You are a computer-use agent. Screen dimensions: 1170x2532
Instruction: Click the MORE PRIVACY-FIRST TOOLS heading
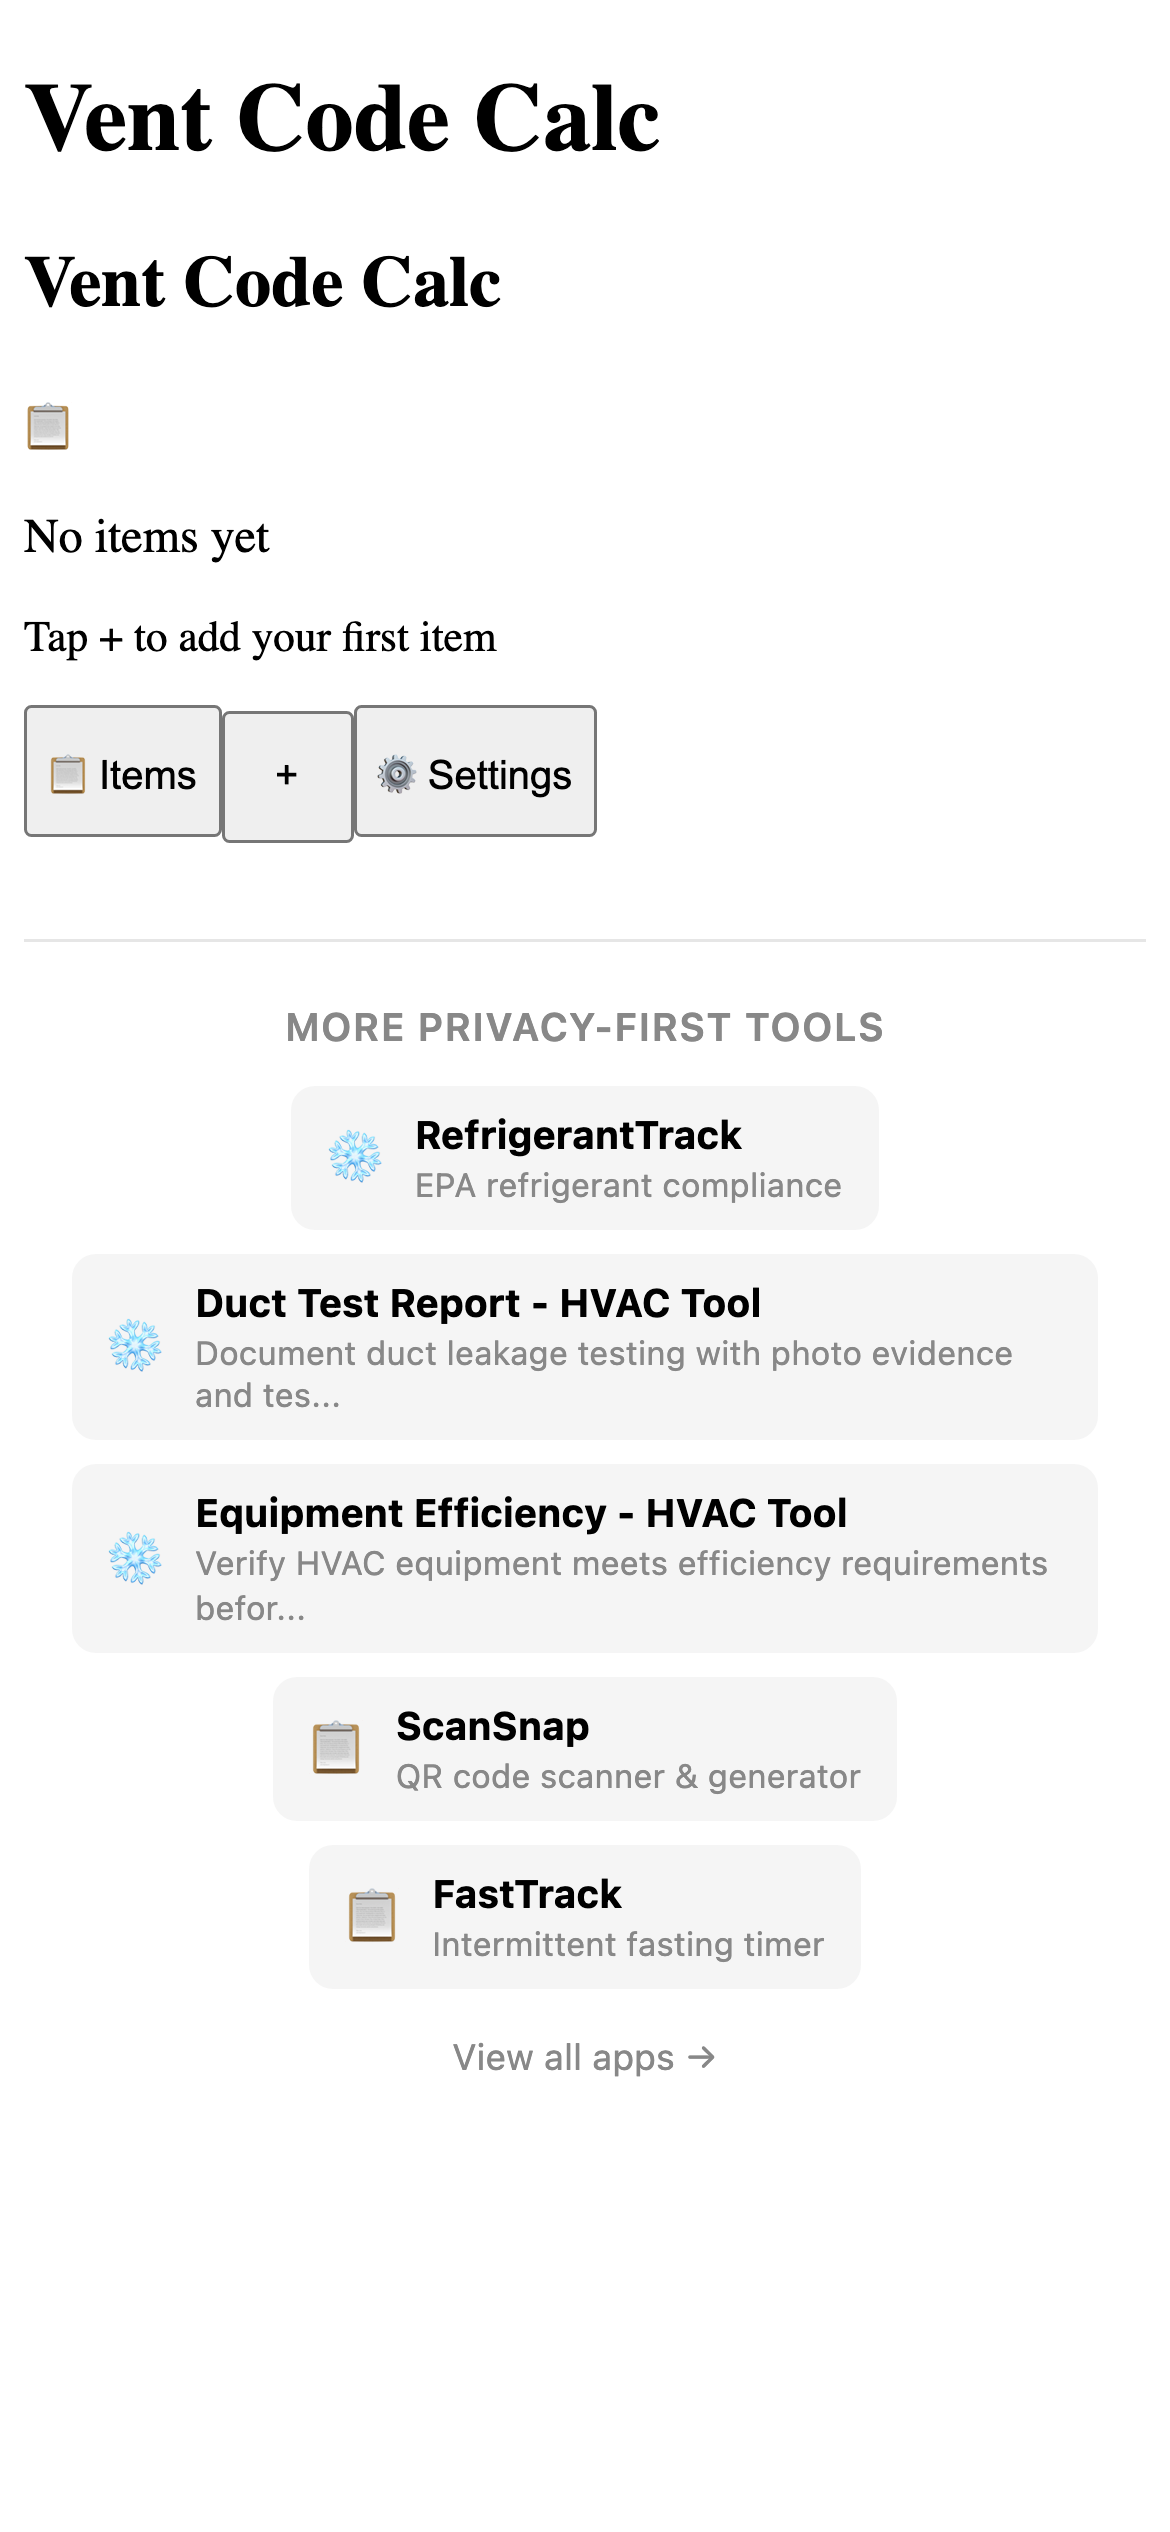[x=585, y=1028]
